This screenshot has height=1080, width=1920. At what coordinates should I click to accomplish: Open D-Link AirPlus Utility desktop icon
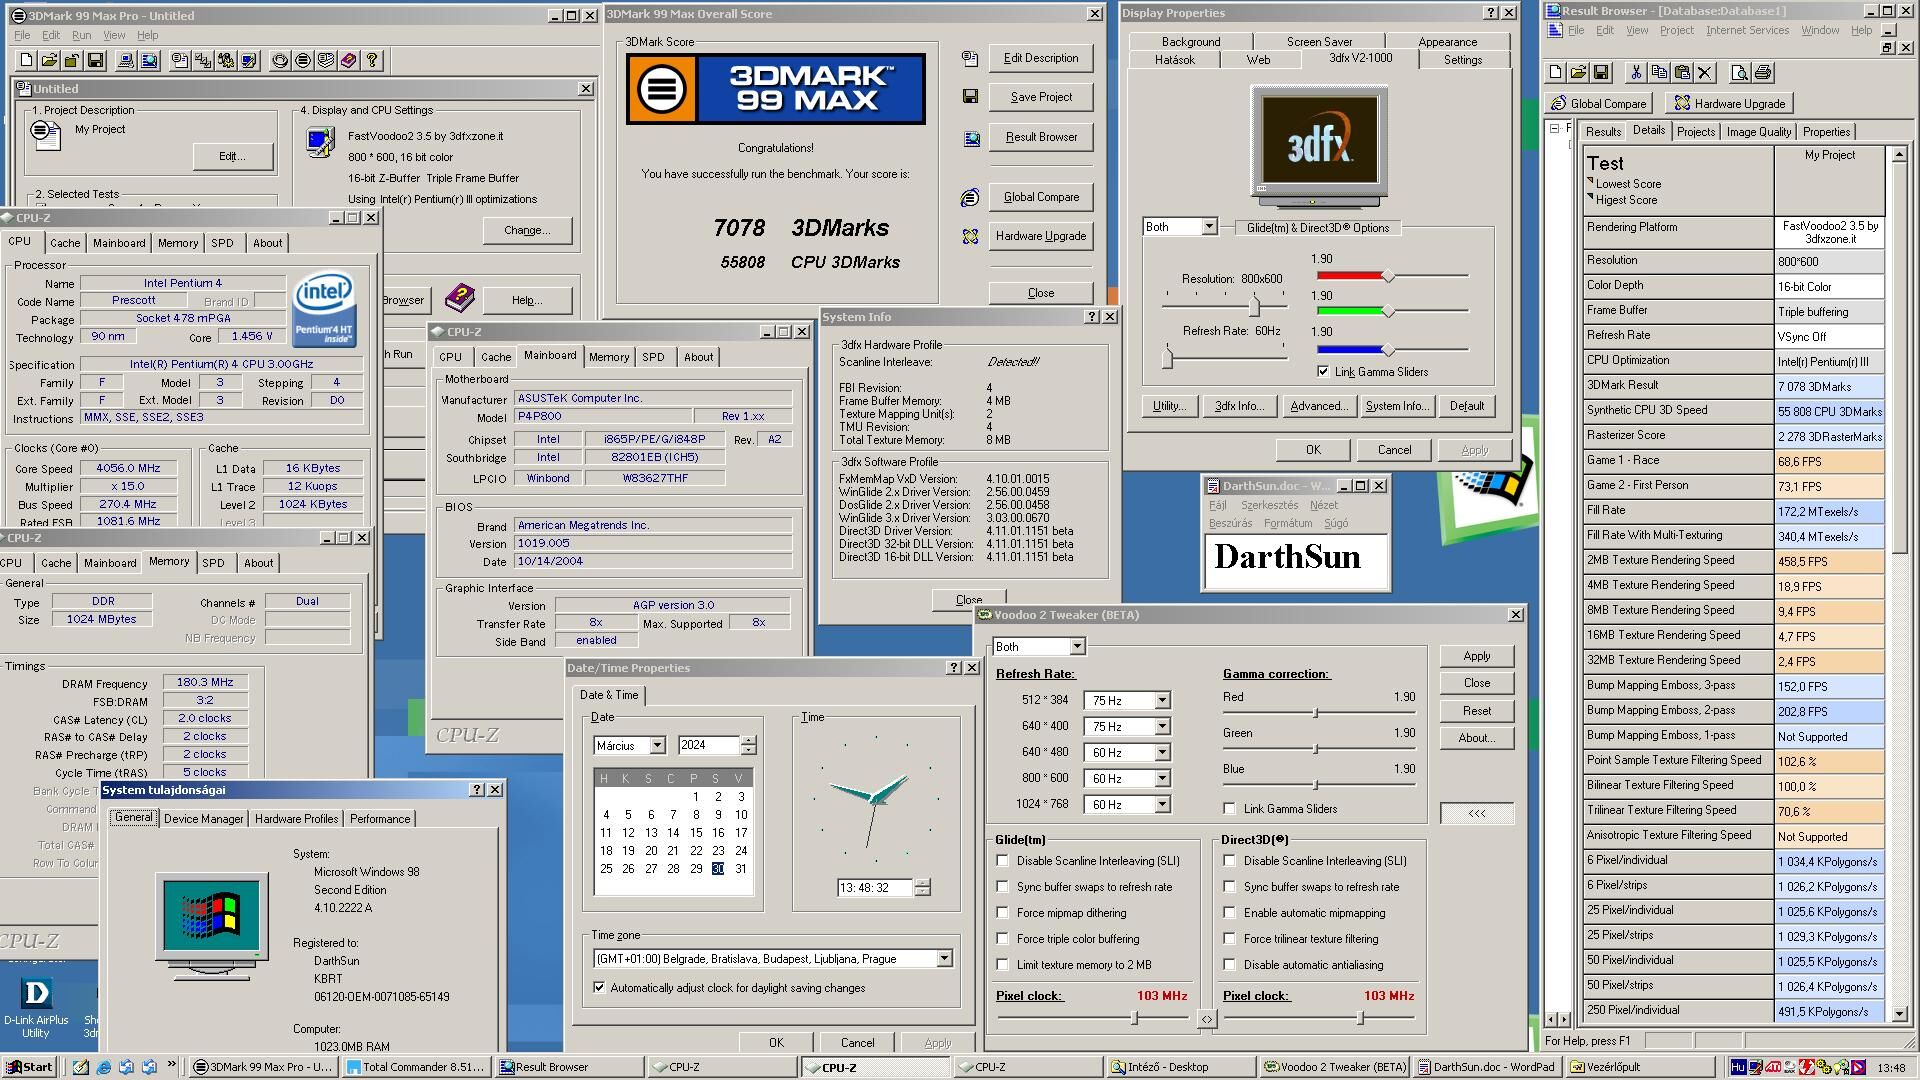[36, 1005]
